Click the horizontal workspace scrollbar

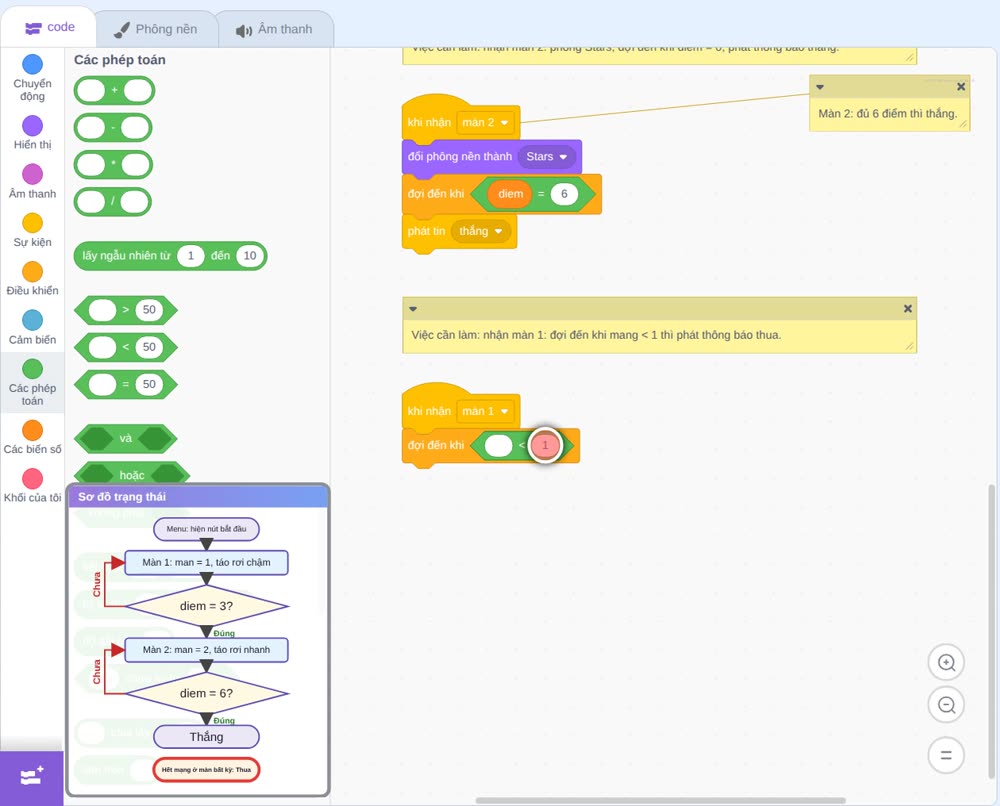point(660,800)
